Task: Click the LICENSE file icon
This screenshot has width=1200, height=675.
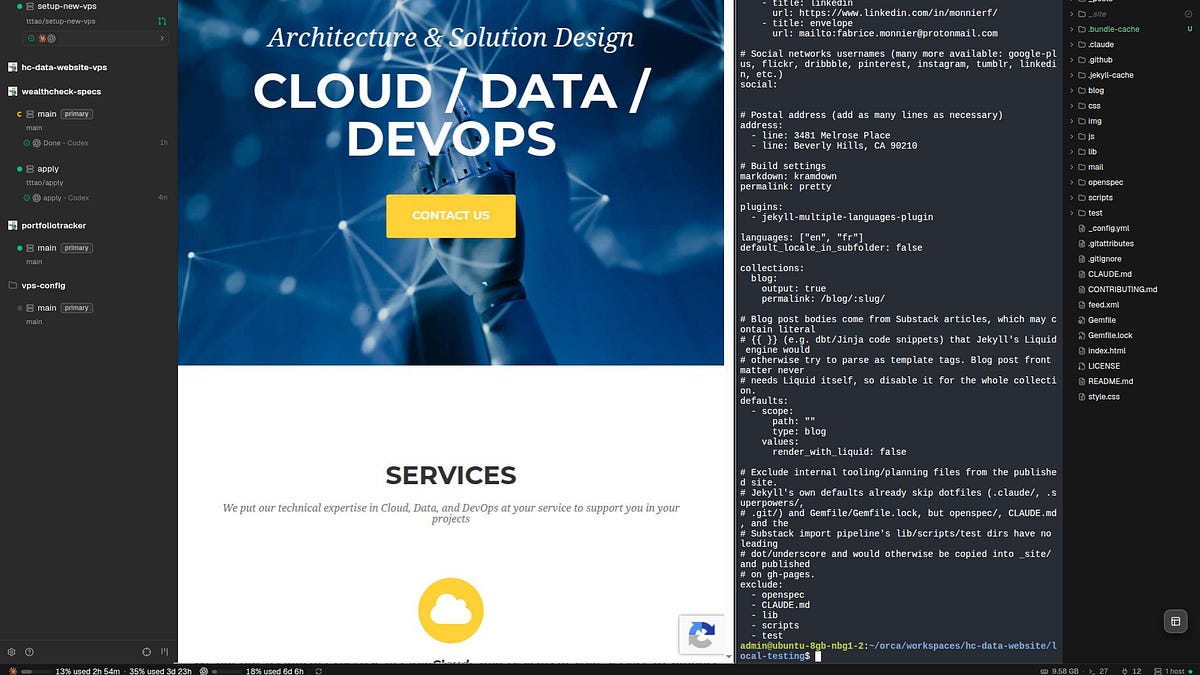Action: click(1081, 366)
